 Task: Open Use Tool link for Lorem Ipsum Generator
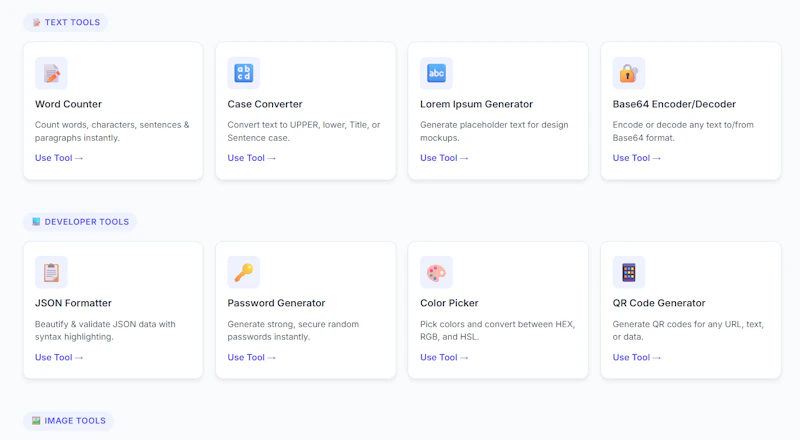click(x=444, y=158)
